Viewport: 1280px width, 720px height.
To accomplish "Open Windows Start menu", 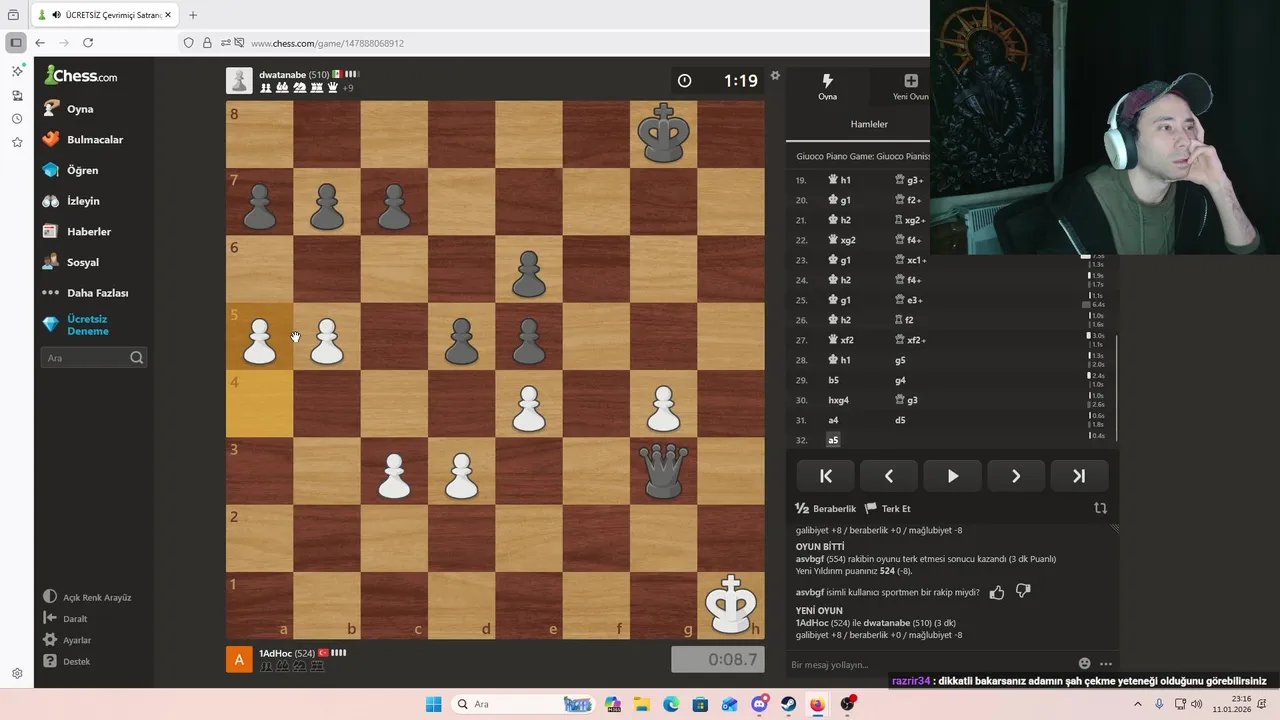I will [x=433, y=704].
